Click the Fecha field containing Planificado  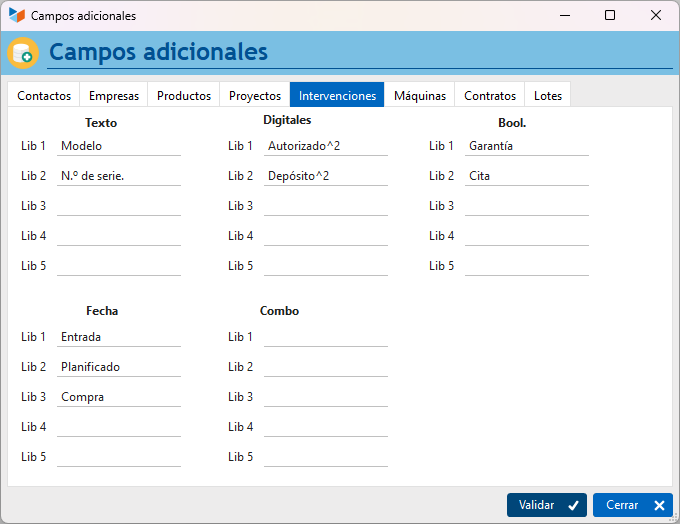(x=119, y=367)
